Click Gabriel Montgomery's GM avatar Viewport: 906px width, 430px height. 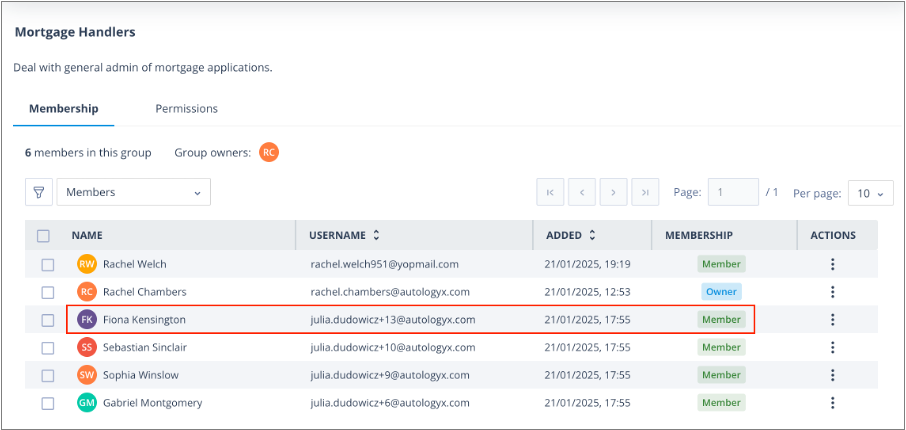(x=87, y=403)
